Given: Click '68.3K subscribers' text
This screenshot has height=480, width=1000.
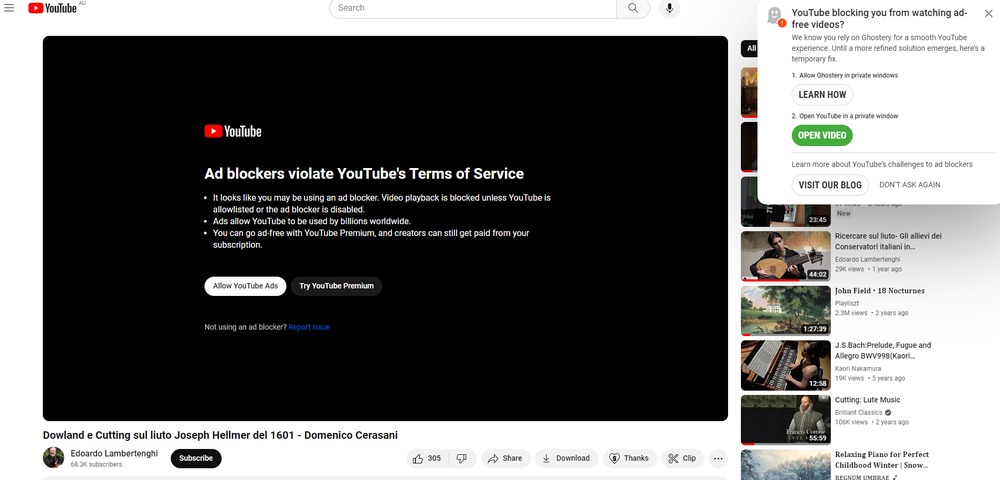Looking at the screenshot, I should coord(96,465).
